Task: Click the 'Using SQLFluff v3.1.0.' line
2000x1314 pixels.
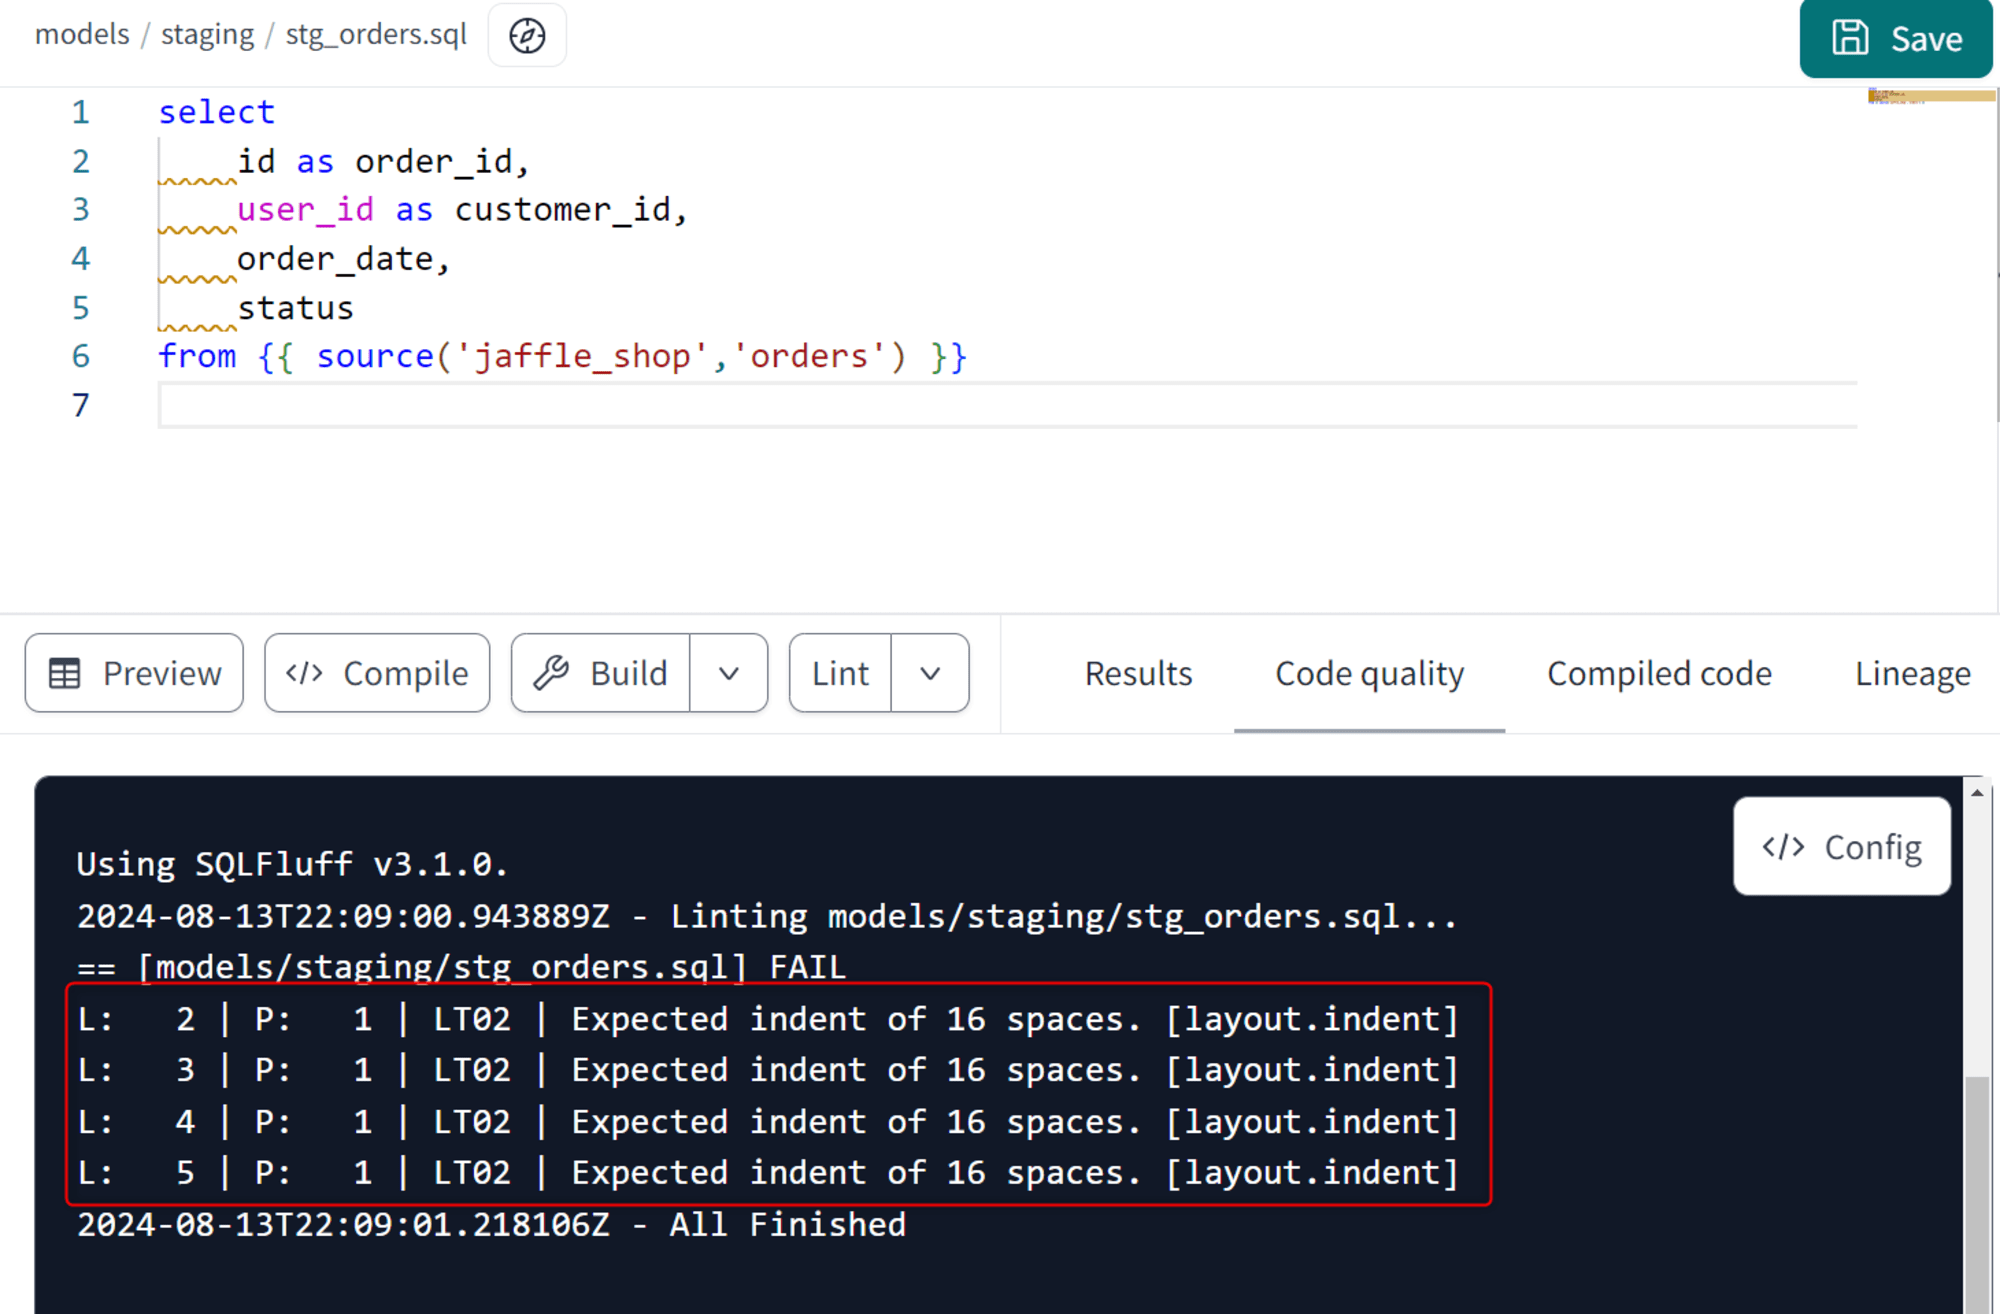Action: click(292, 864)
